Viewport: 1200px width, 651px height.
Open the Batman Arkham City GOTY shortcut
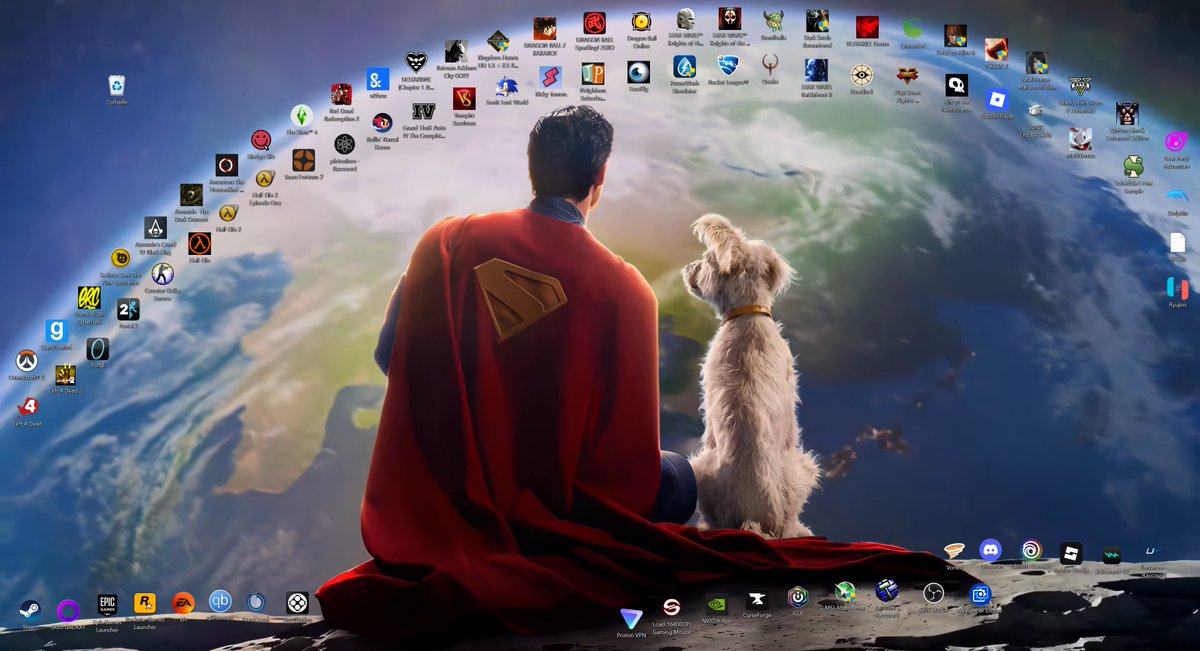(x=455, y=51)
